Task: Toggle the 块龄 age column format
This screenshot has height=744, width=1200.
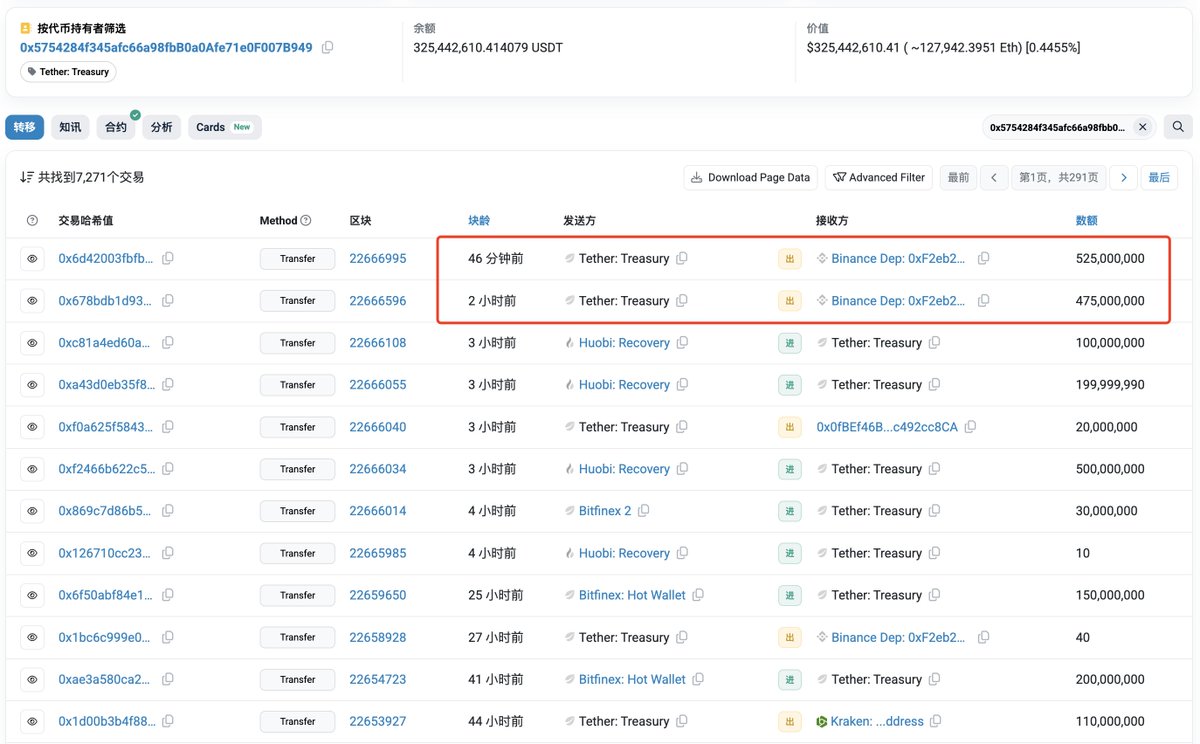Action: coord(479,220)
